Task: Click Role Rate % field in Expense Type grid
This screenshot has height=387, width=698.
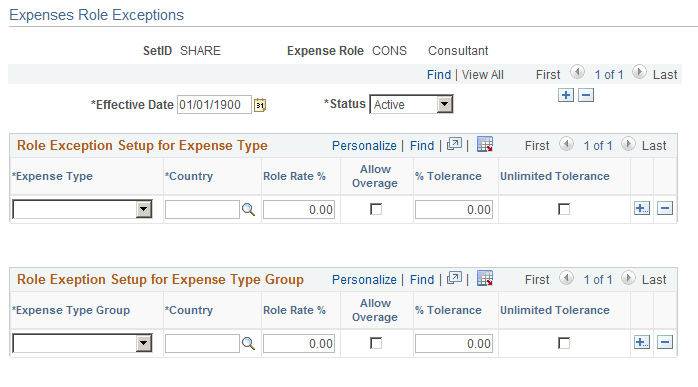Action: (299, 209)
